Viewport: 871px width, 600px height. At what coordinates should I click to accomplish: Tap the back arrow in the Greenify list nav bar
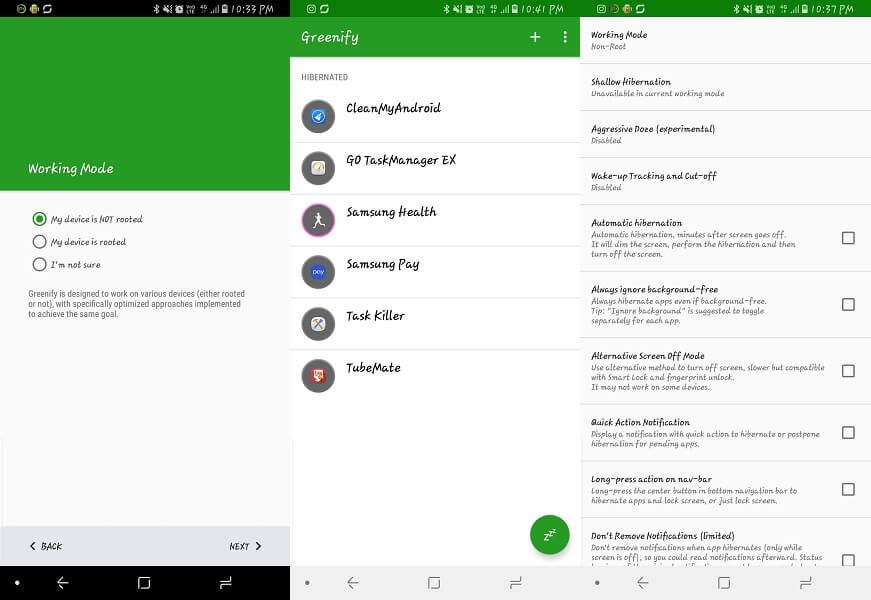pos(353,583)
